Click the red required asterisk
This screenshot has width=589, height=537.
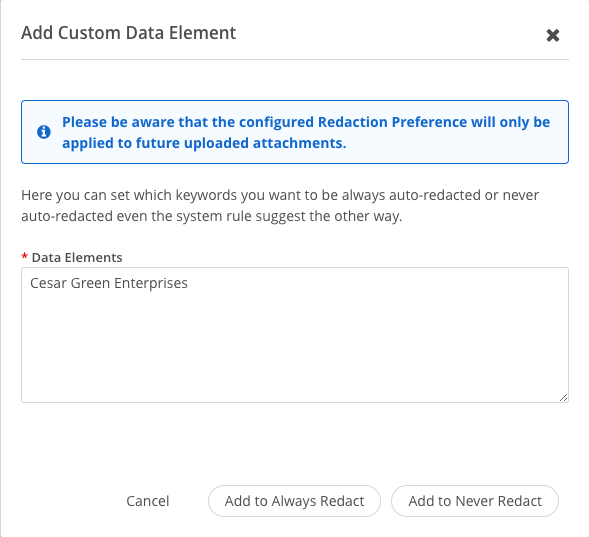click(x=24, y=257)
